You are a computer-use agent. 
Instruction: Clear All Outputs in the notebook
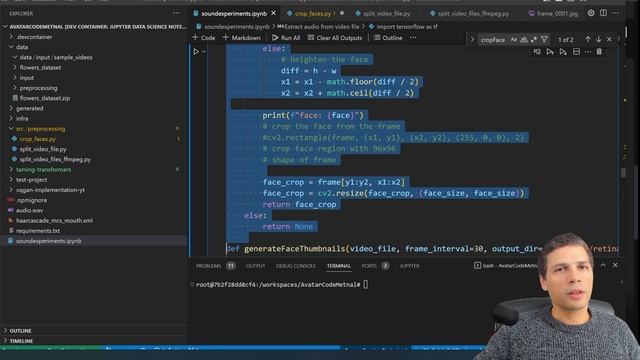point(335,38)
